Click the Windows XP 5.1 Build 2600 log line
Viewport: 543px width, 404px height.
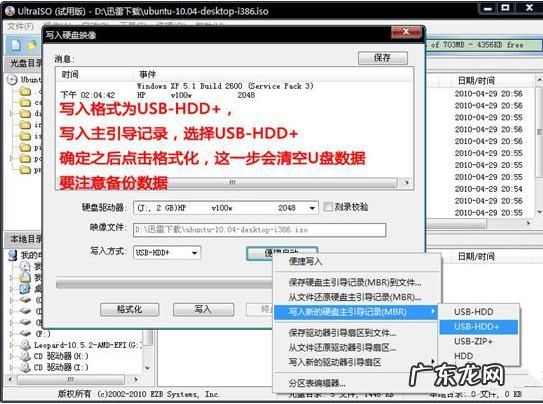point(225,86)
